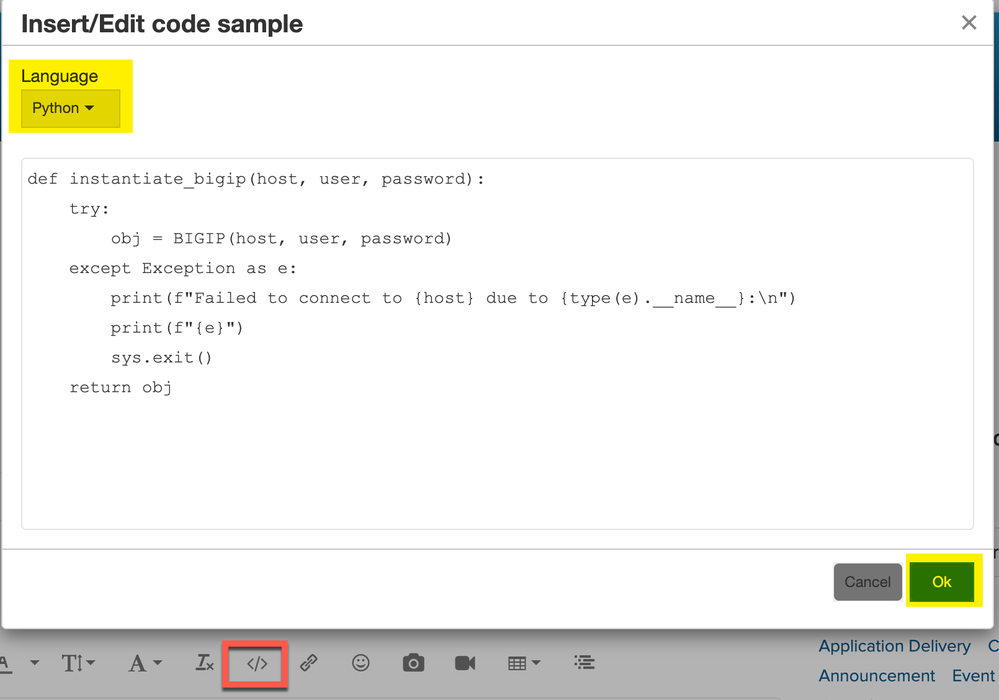Screen dimensions: 999x700
Task: Open the Application Delivery link
Action: coord(894,646)
